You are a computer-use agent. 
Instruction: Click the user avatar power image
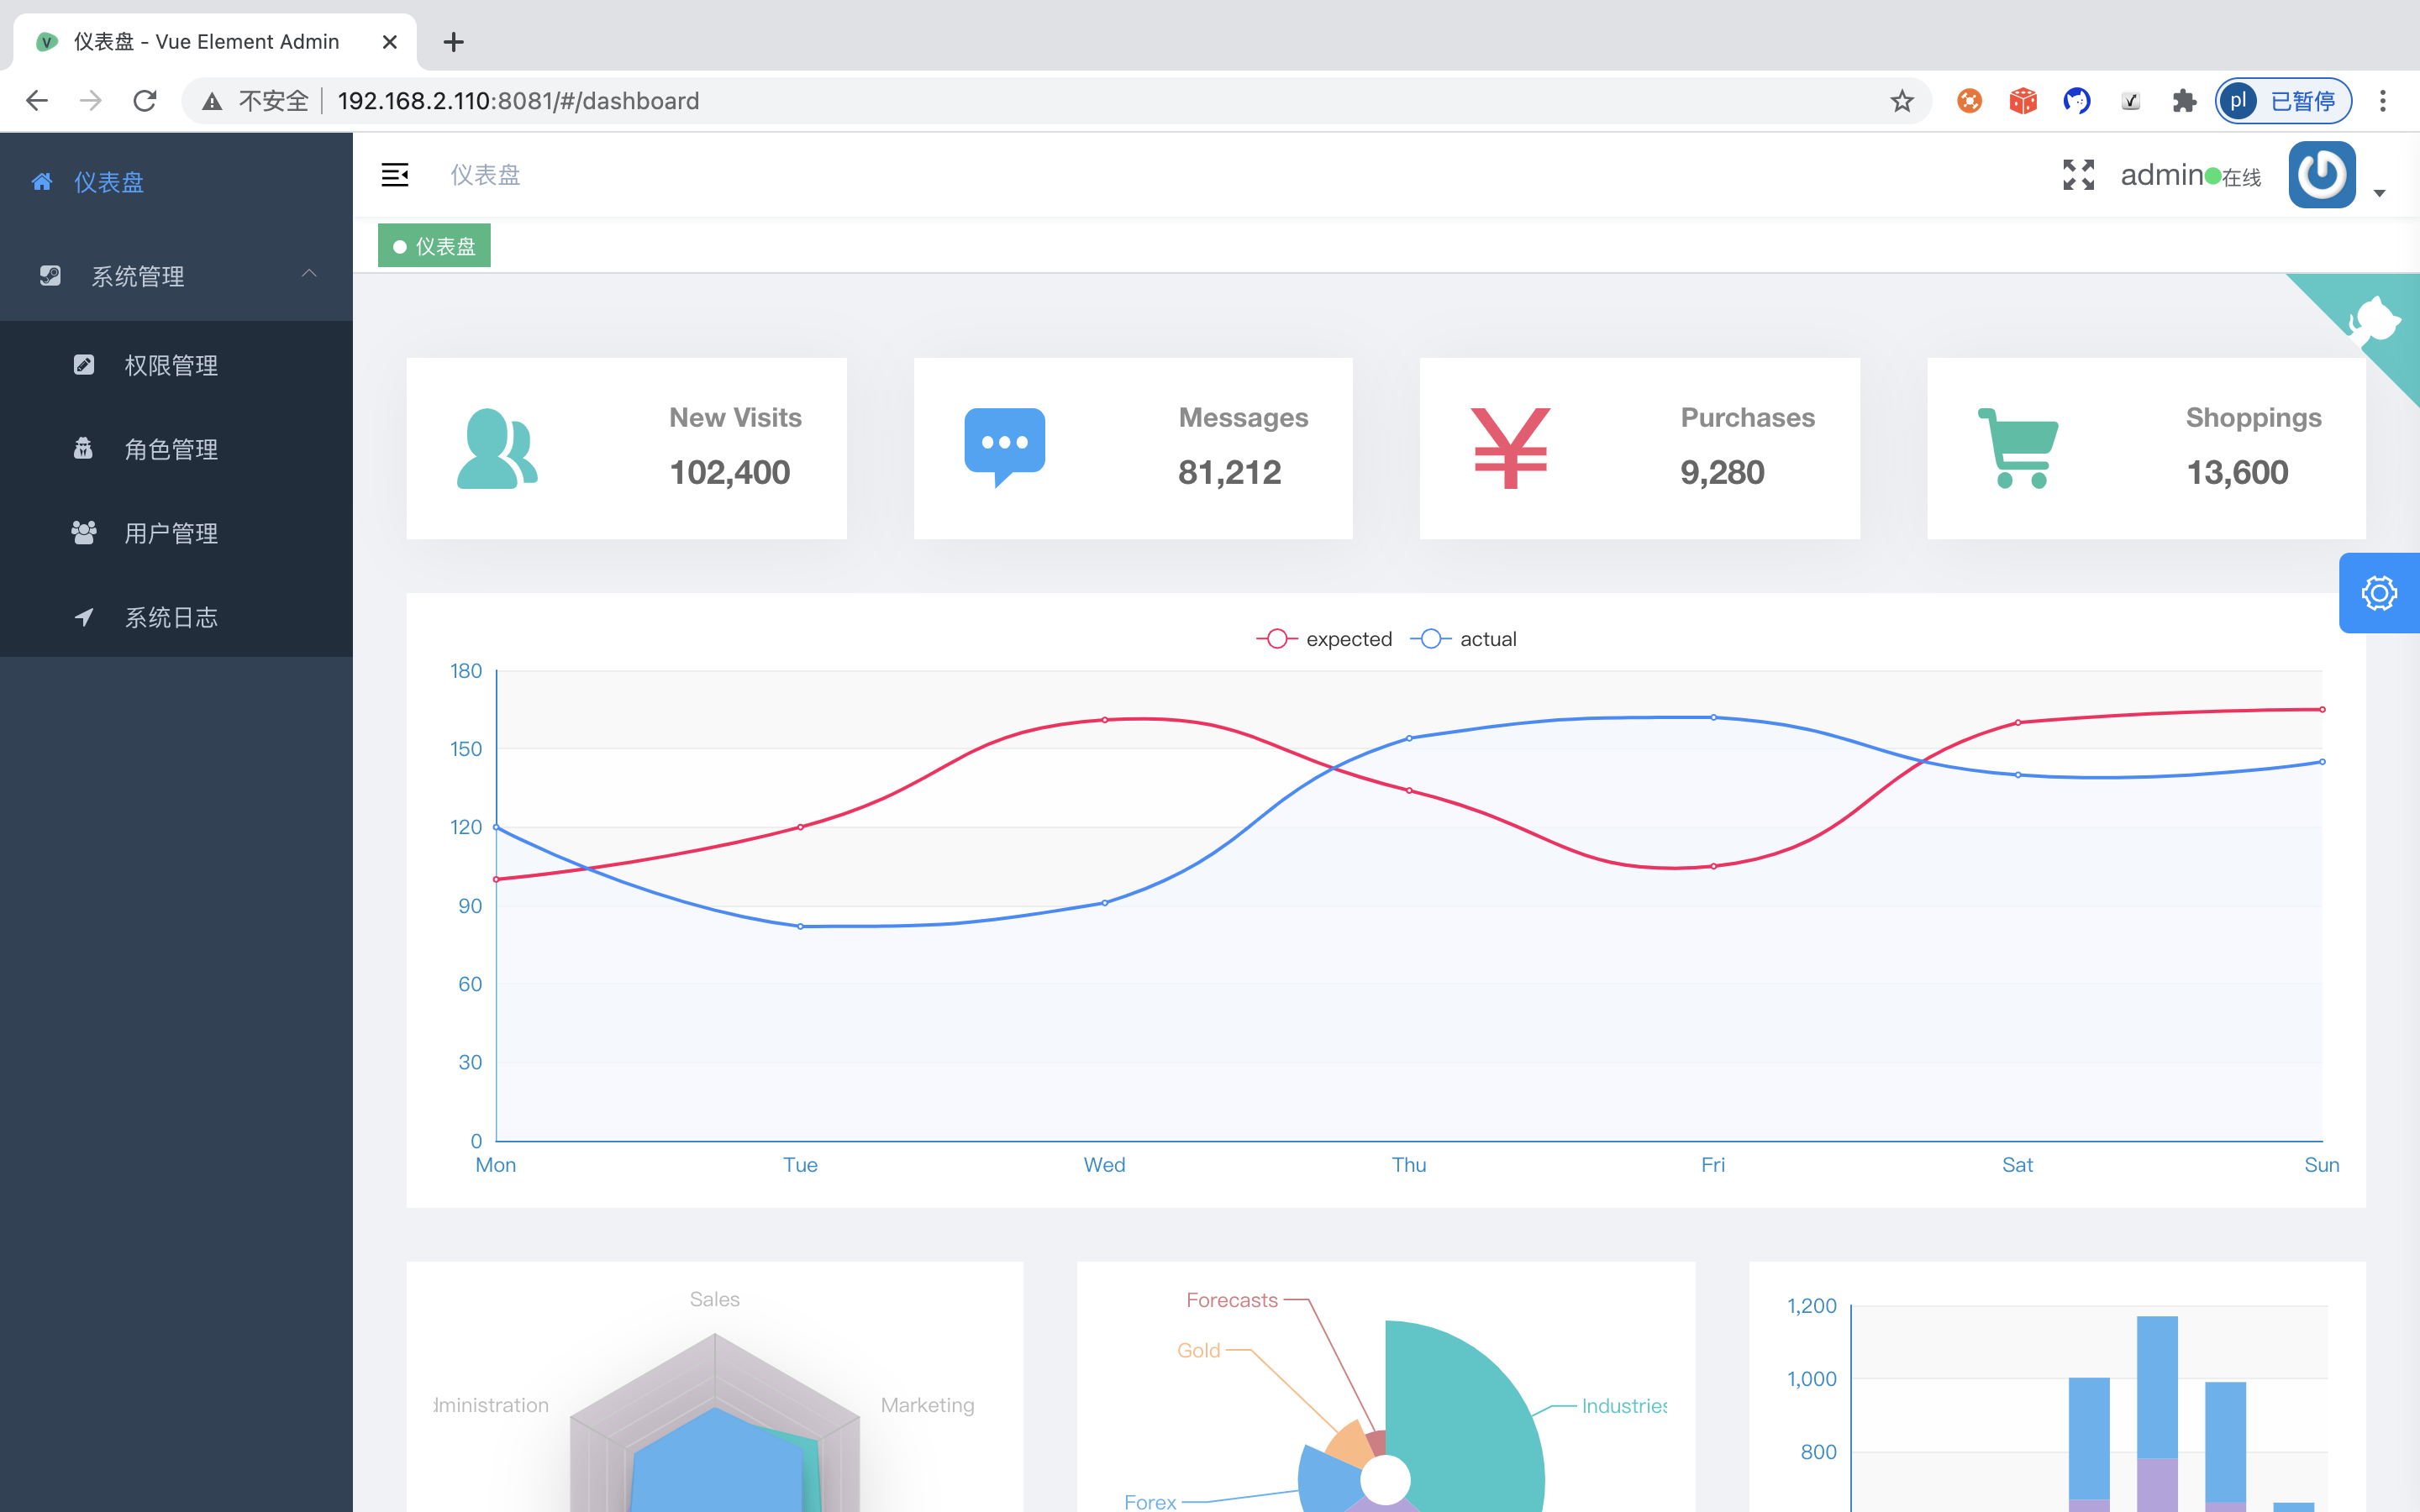(x=2321, y=175)
